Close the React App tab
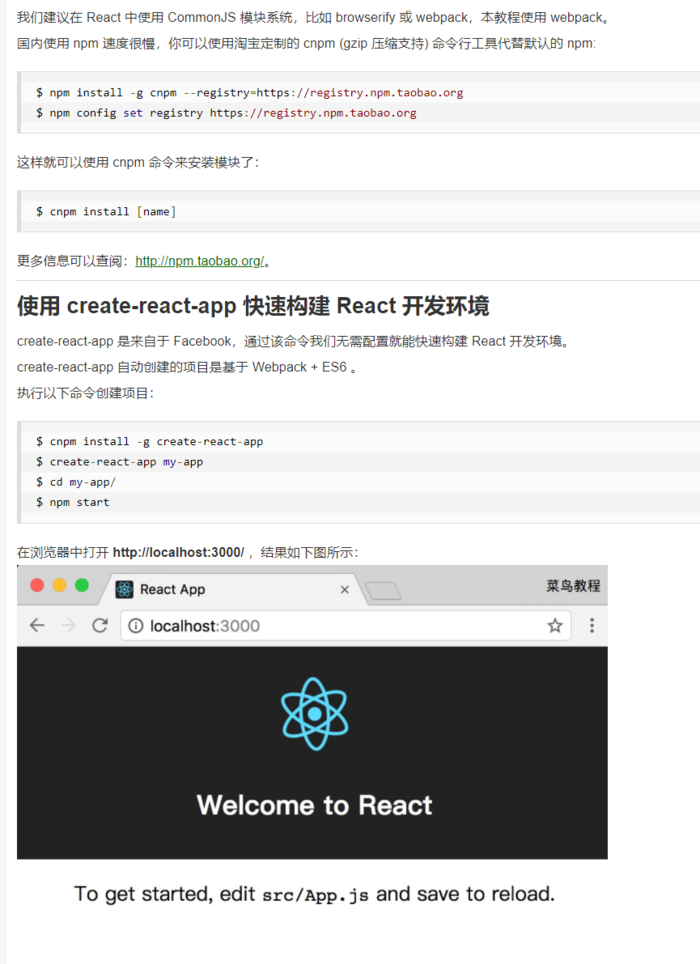700x964 pixels. [x=345, y=590]
